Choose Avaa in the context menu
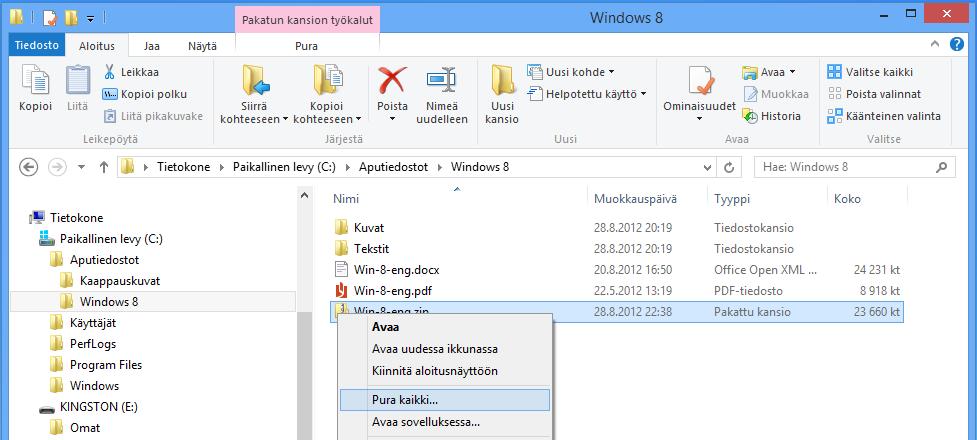The height and width of the screenshot is (440, 977). [445, 327]
